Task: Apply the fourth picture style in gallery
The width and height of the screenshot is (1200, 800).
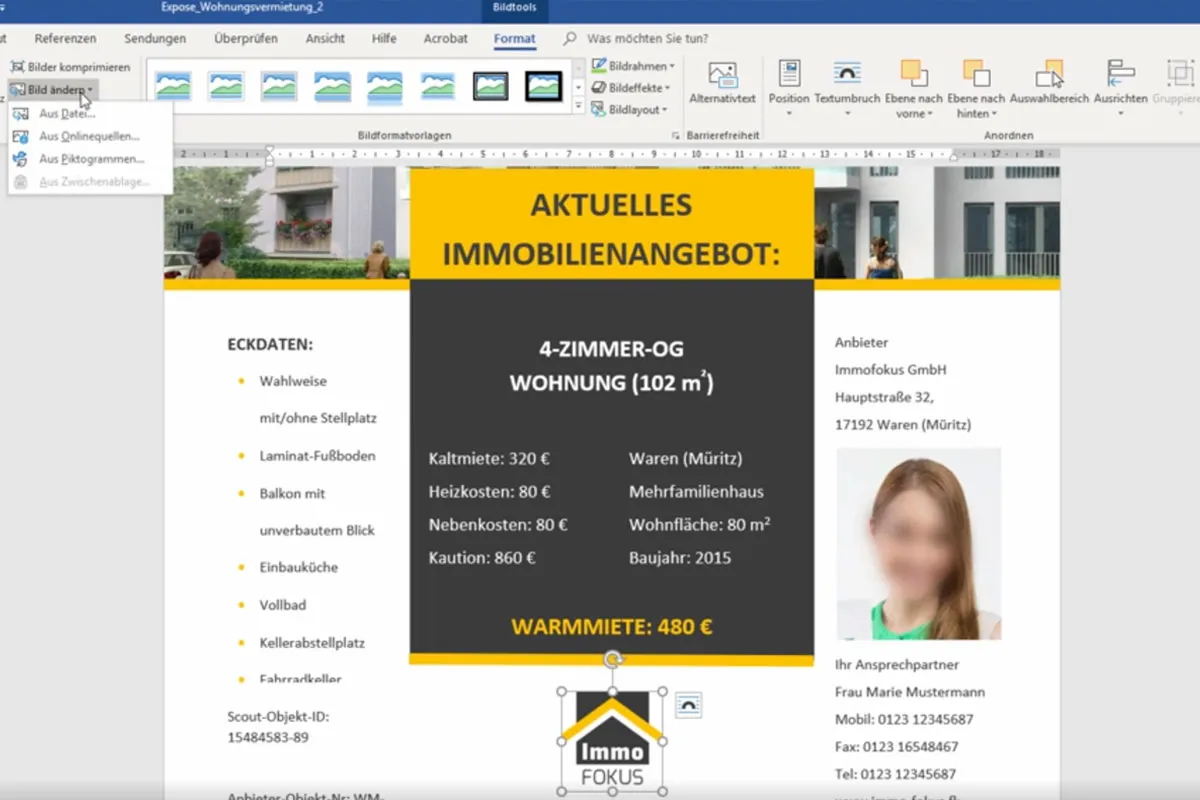Action: pyautogui.click(x=332, y=86)
